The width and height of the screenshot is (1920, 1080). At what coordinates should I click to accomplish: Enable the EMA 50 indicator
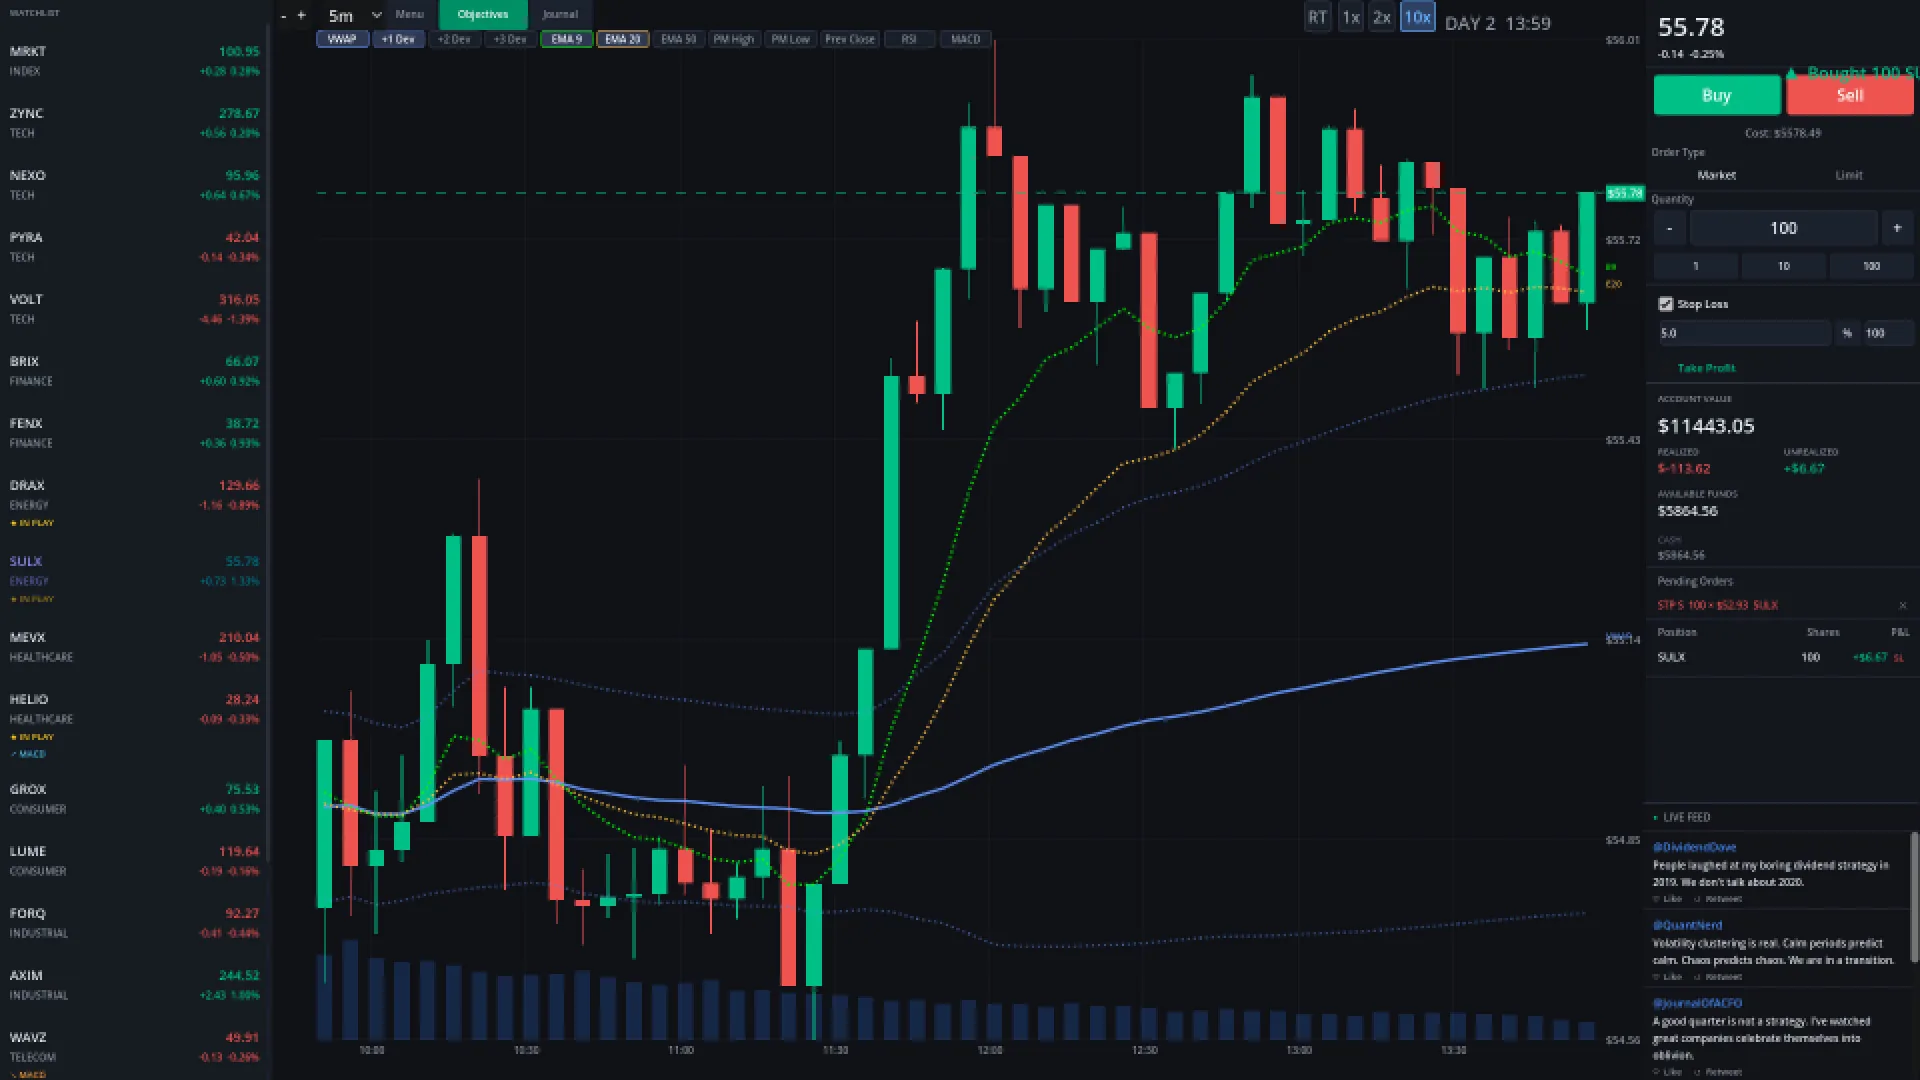point(678,39)
